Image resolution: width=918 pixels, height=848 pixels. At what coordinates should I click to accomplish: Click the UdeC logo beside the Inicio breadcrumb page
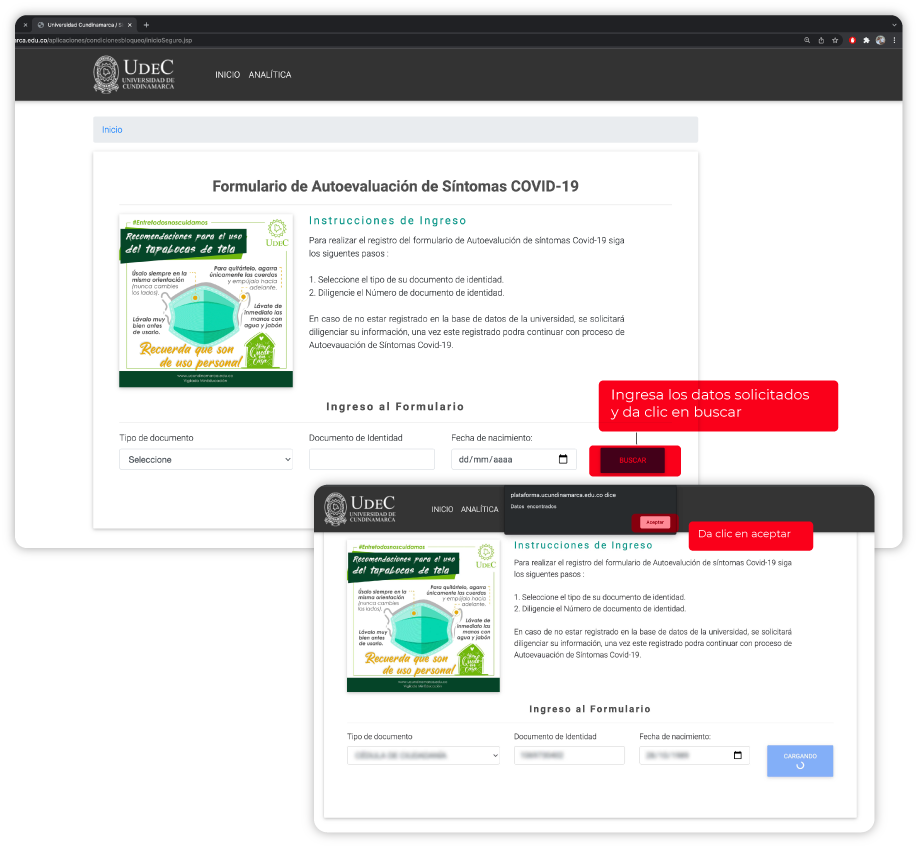click(134, 74)
